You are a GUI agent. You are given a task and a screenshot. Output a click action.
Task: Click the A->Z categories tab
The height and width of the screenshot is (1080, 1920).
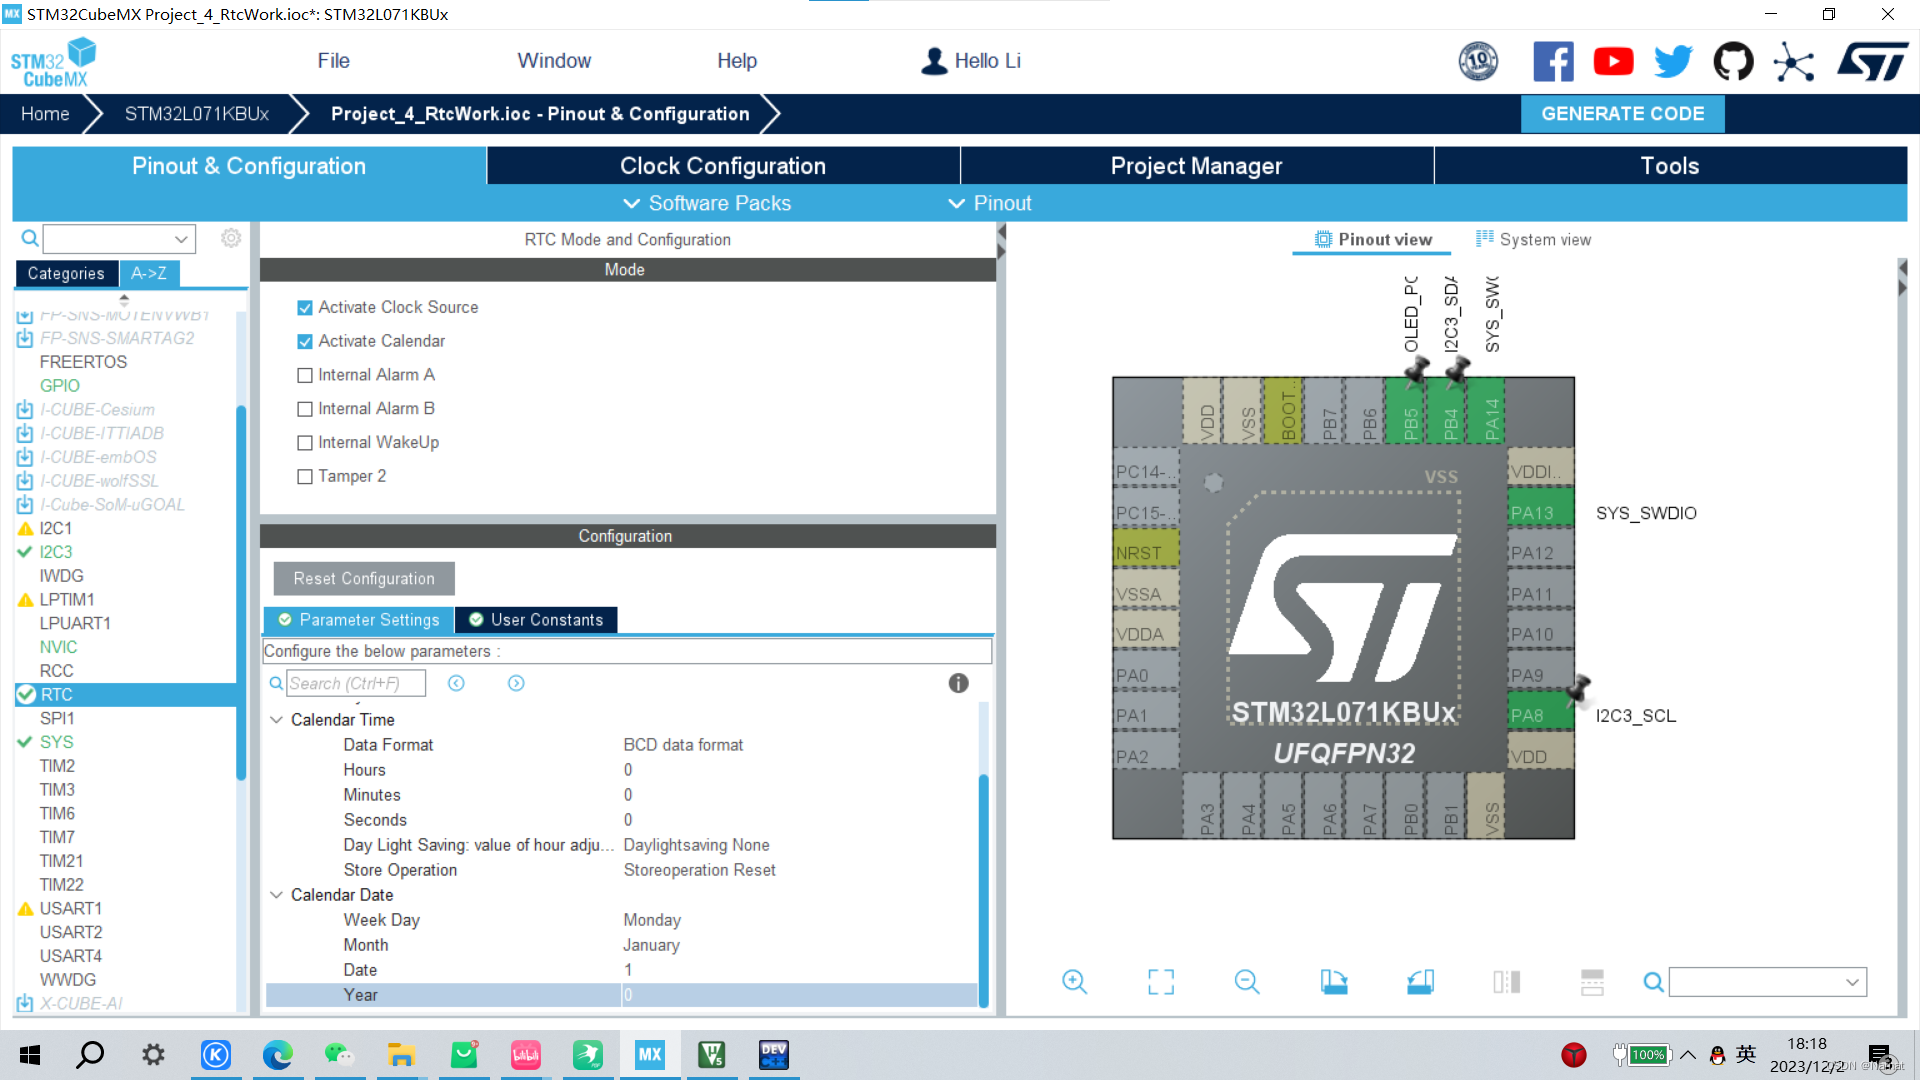point(148,273)
